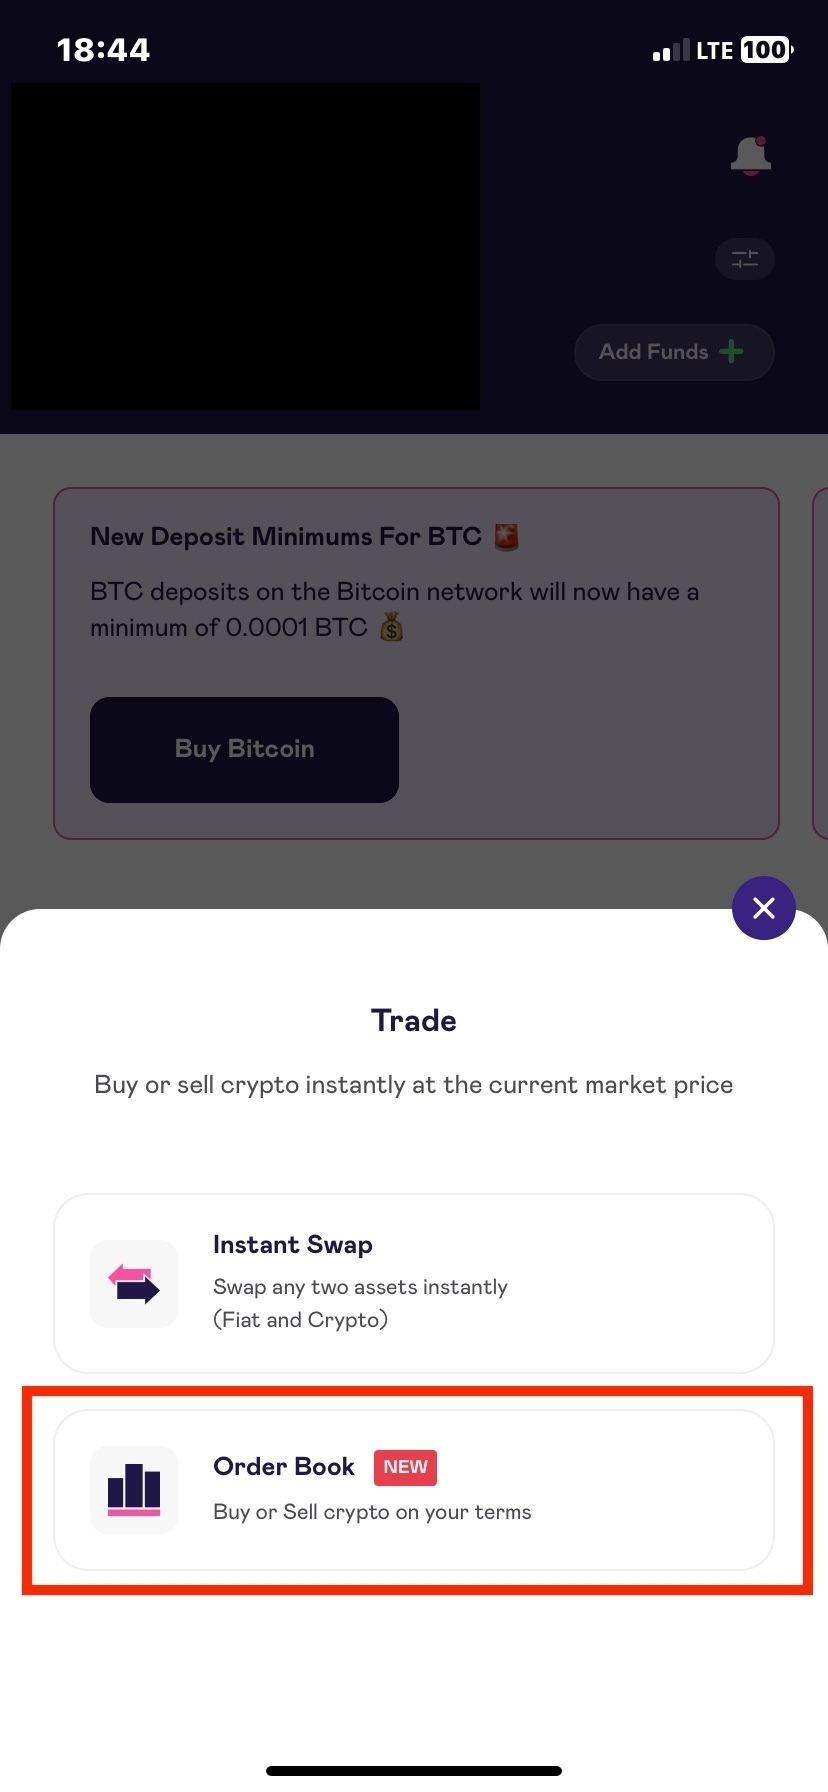The width and height of the screenshot is (828, 1792).
Task: Tap the partially visible next announcement card
Action: [x=821, y=664]
